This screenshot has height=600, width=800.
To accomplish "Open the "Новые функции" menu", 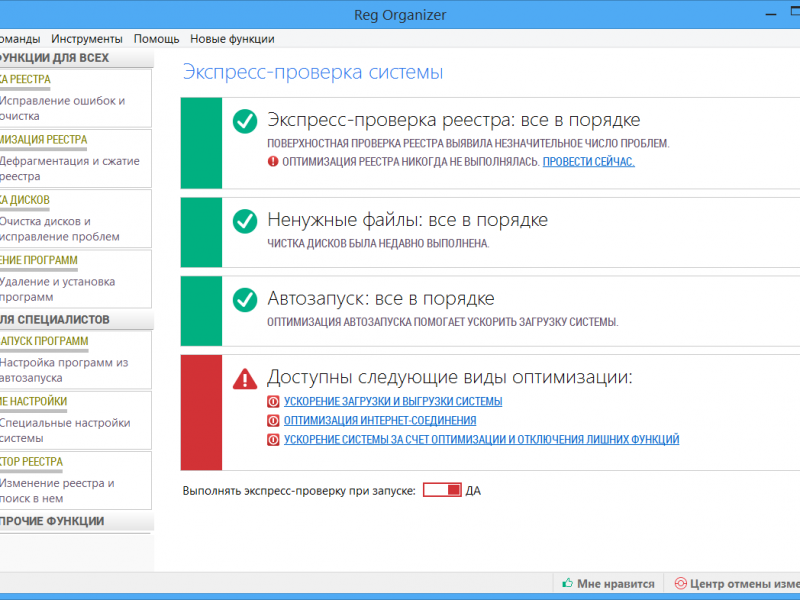I will coord(232,39).
